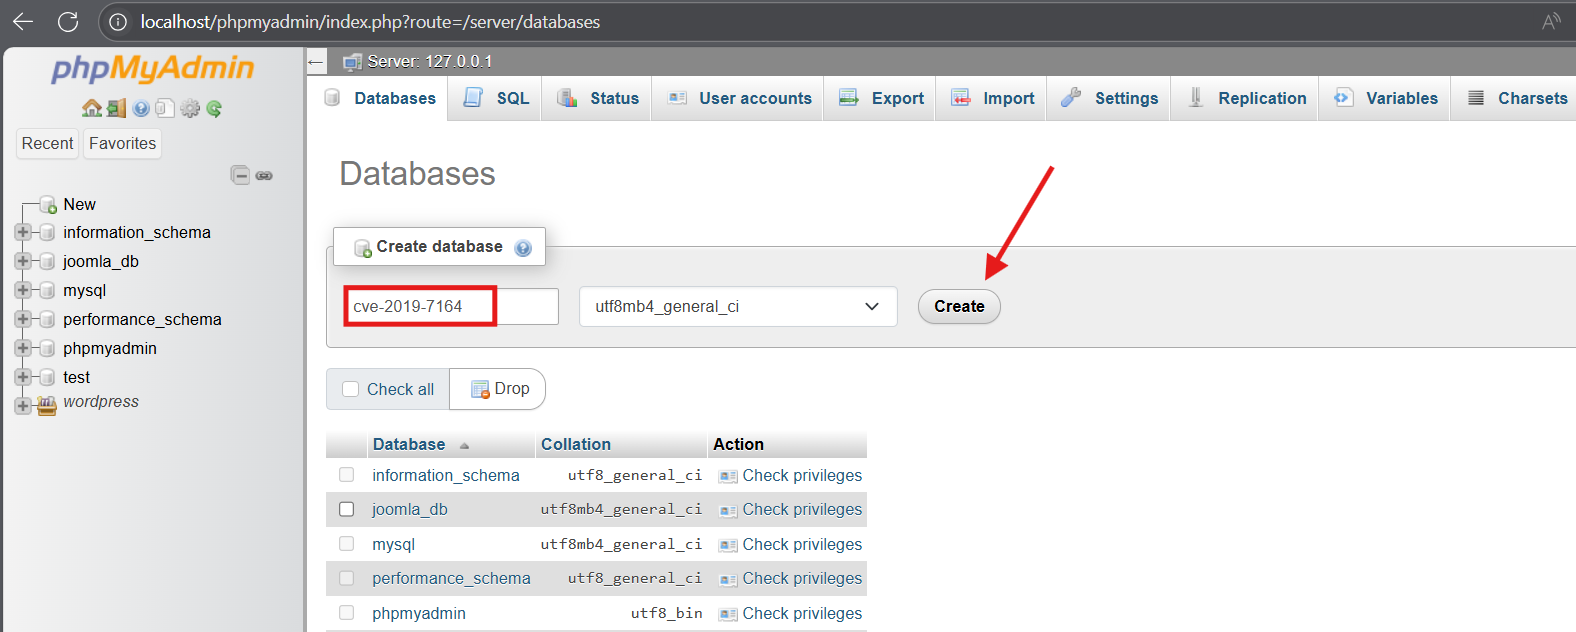This screenshot has width=1576, height=632.
Task: Click the joomla_db database icon in tree
Action: tap(46, 262)
